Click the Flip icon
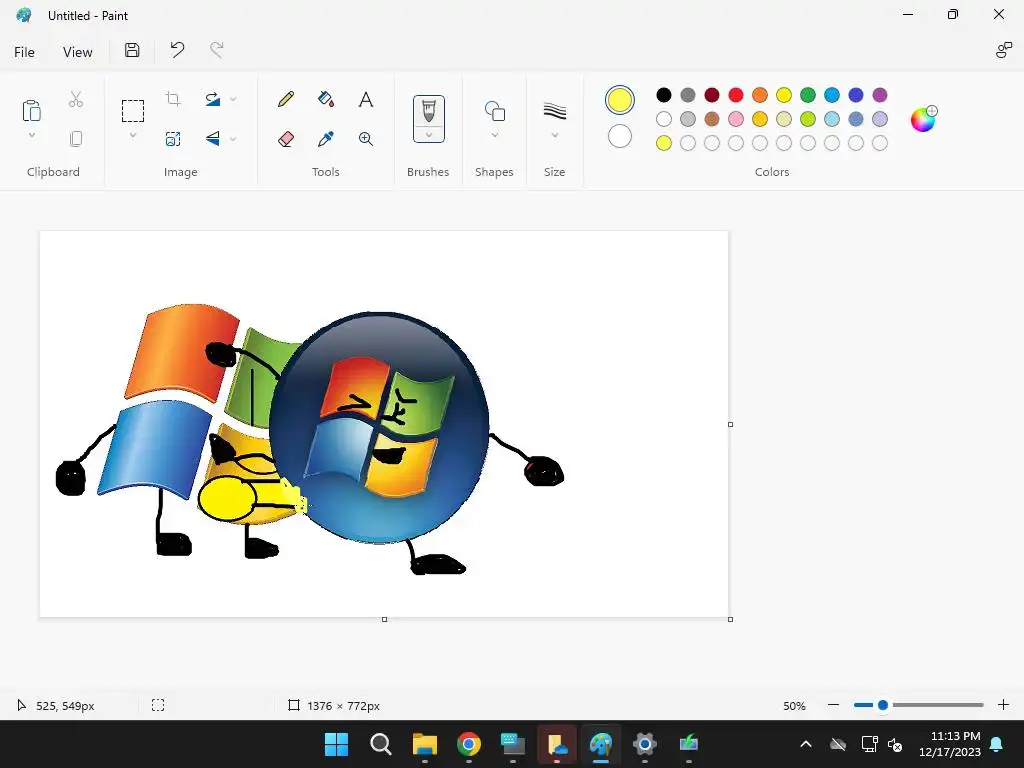This screenshot has width=1024, height=768. tap(213, 138)
